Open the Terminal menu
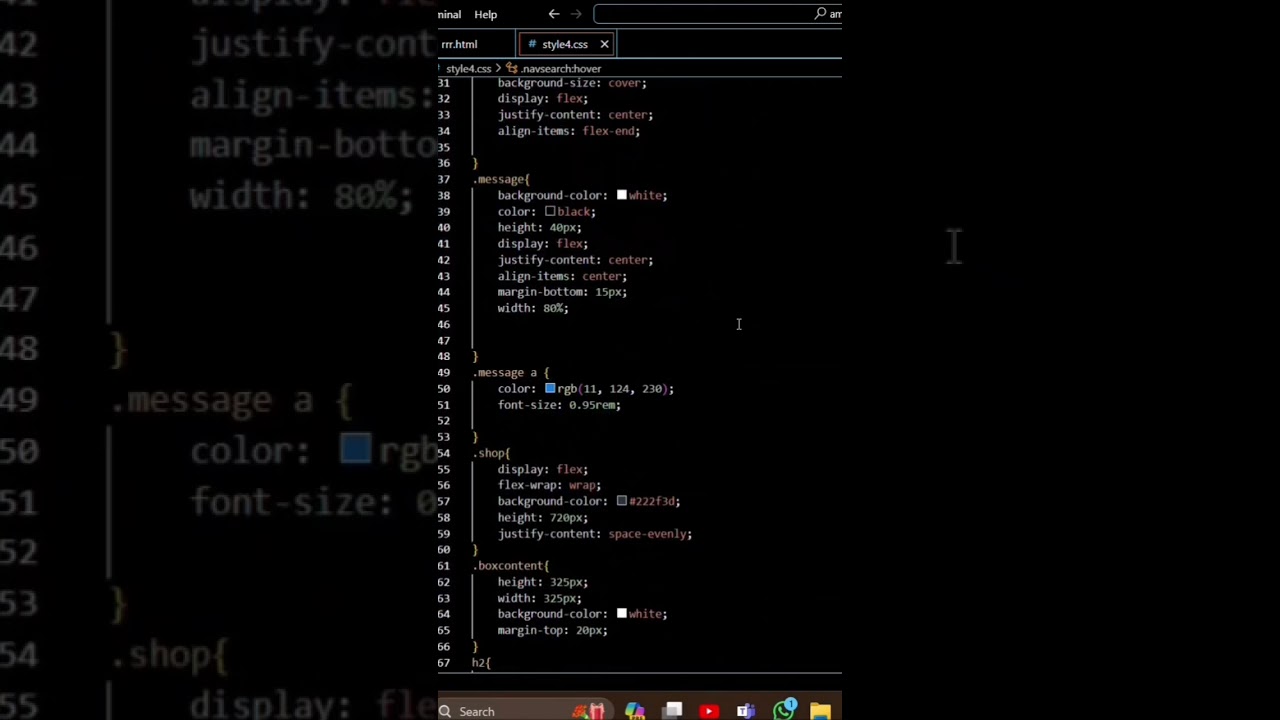Viewport: 1280px width, 720px height. coord(449,15)
